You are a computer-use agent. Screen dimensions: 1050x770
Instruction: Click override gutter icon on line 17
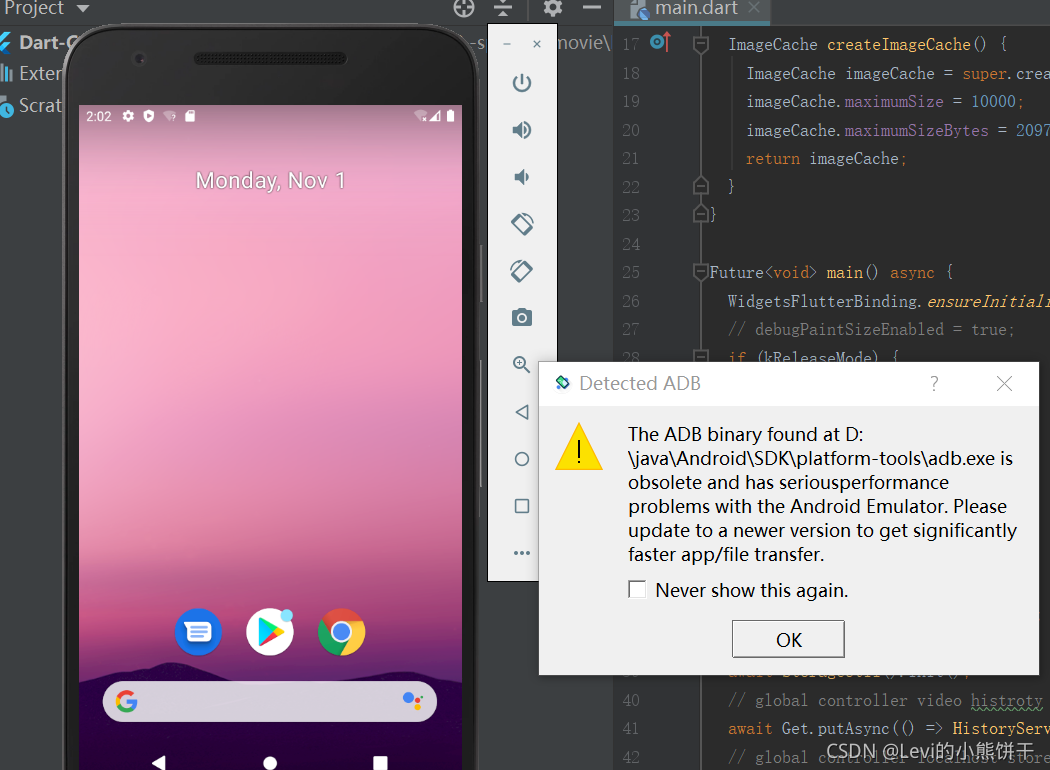point(660,42)
